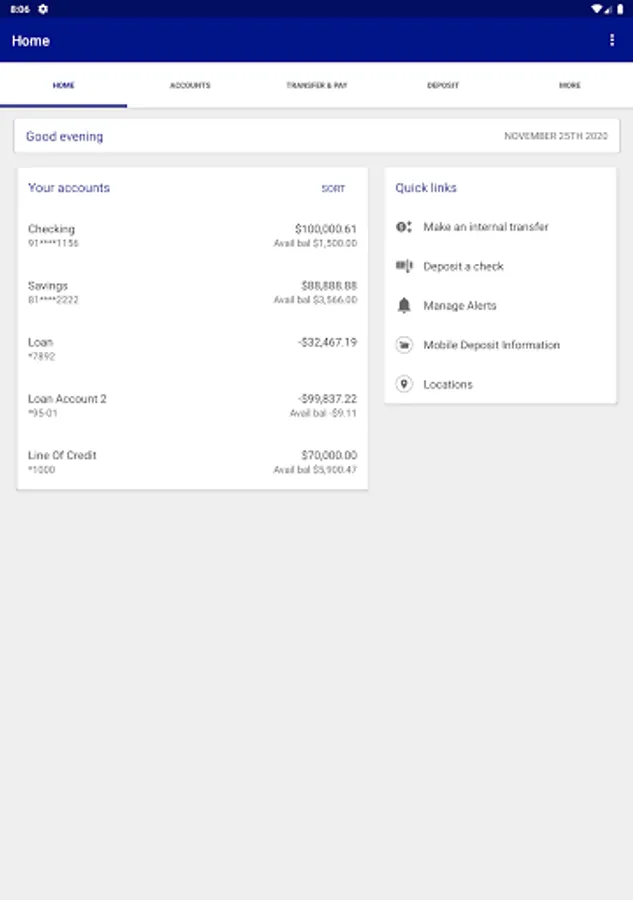
Task: Select the Loan Account 2 entry
Action: click(192, 405)
